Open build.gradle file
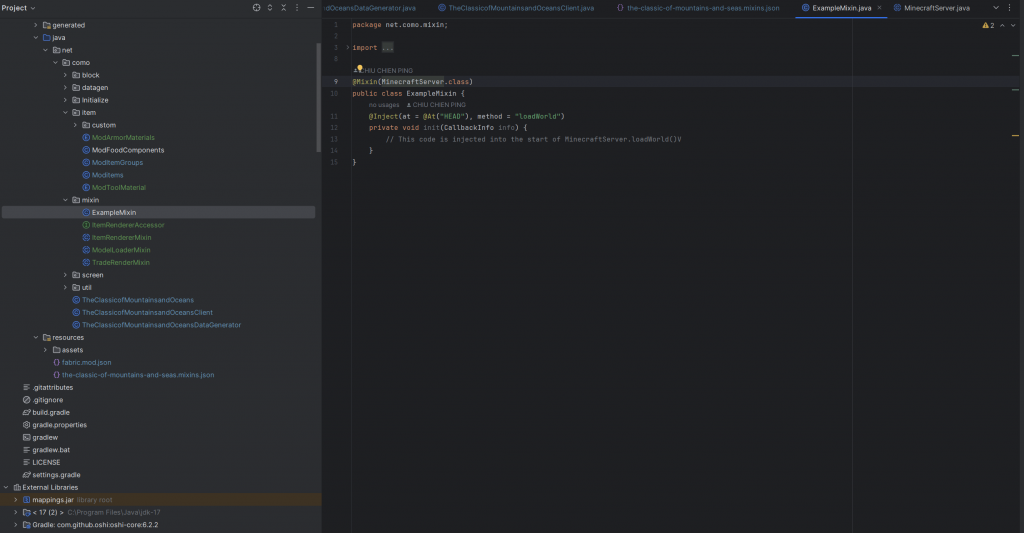Viewport: 1024px width, 533px height. 50,412
